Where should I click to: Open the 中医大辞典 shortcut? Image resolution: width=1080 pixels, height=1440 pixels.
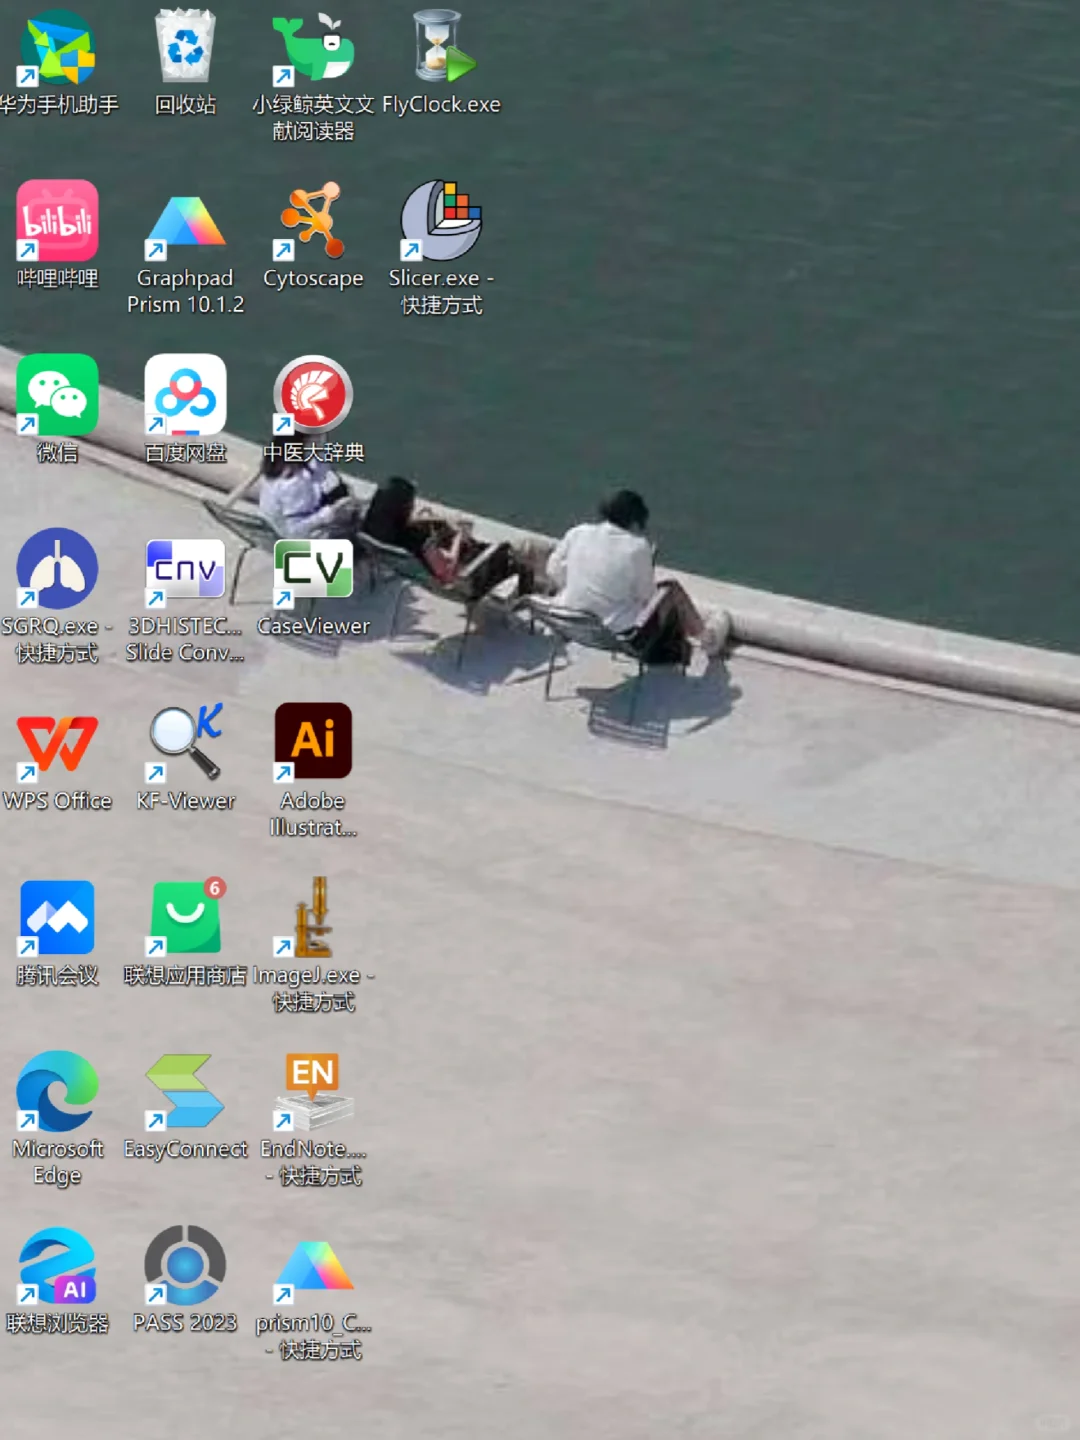[313, 395]
